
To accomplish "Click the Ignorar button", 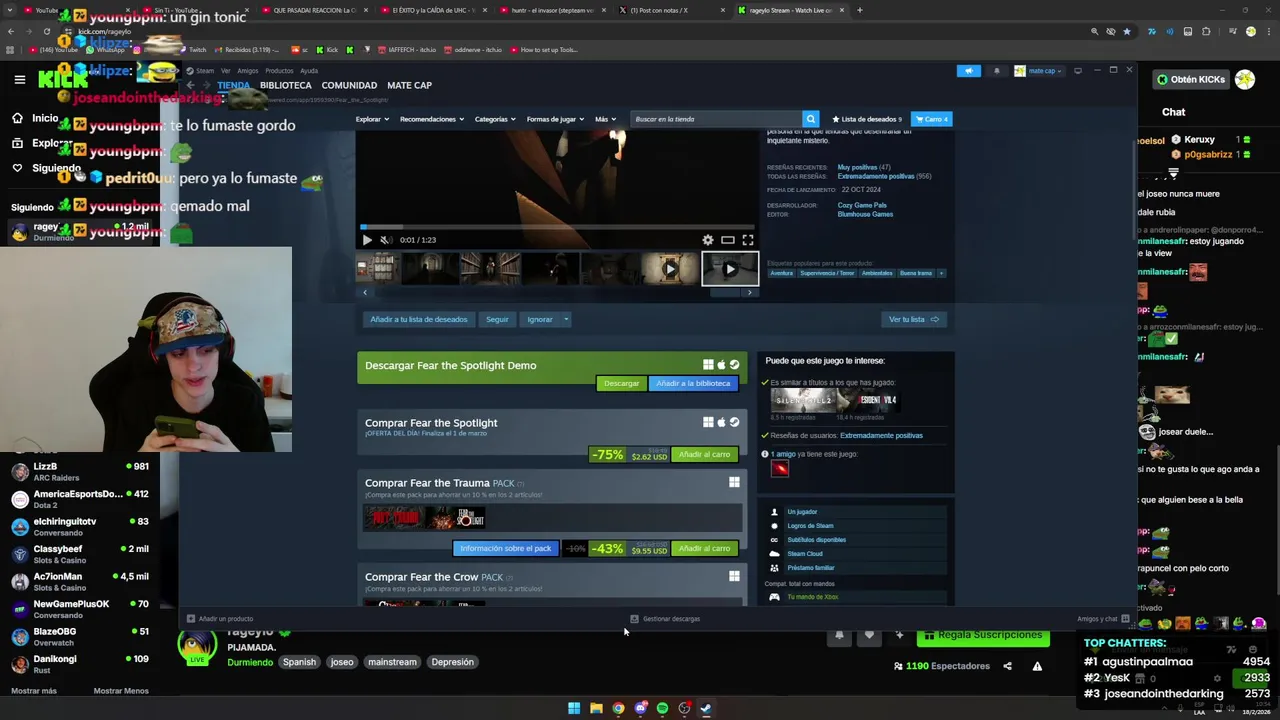I will pyautogui.click(x=540, y=319).
